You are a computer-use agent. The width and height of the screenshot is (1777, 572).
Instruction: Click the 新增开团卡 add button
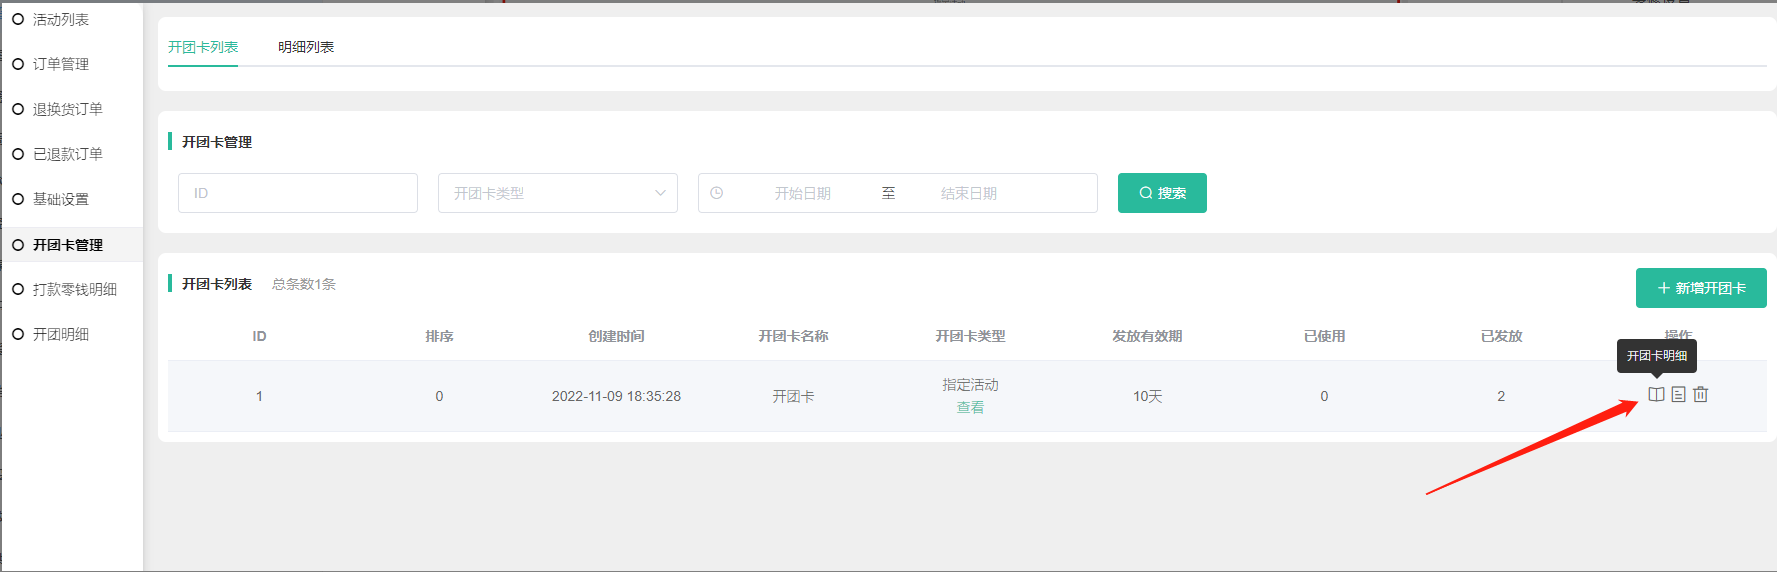click(1700, 288)
